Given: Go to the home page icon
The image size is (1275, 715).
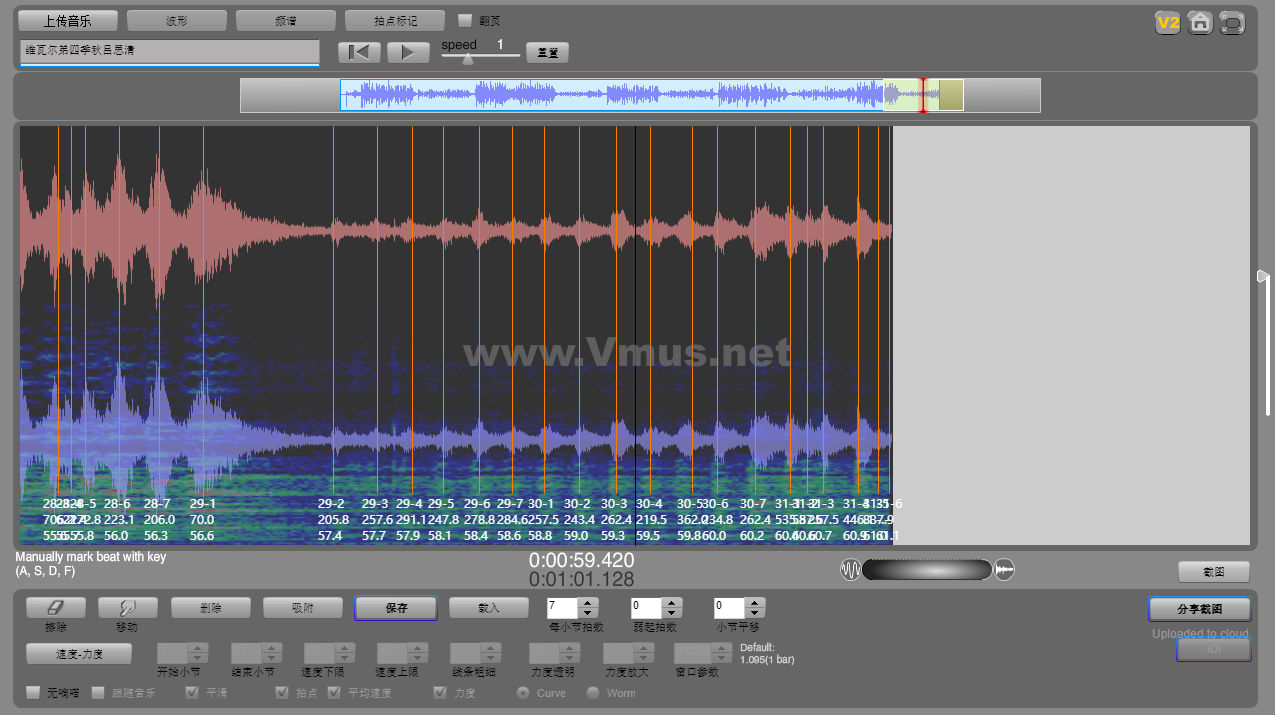Looking at the screenshot, I should [1200, 22].
